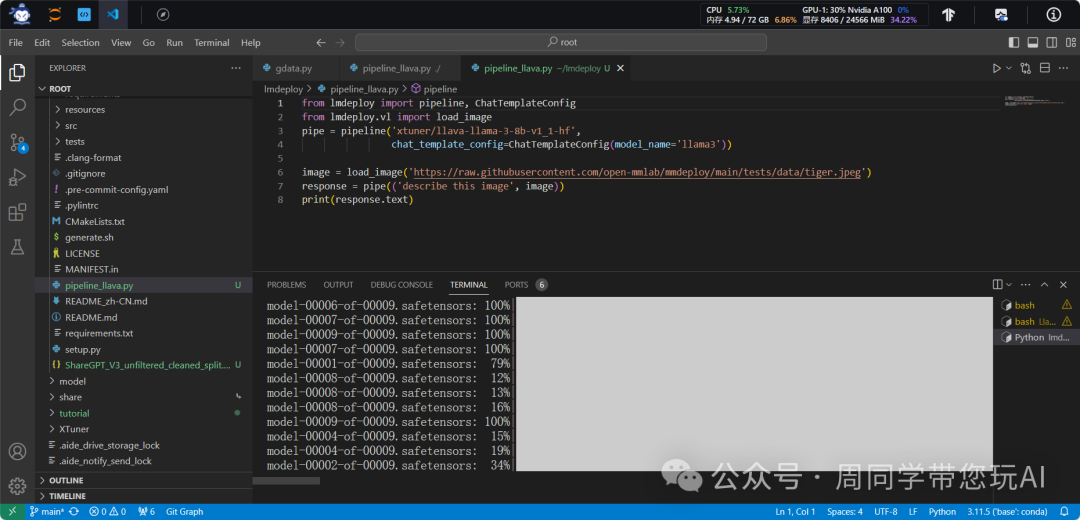Open the Terminal menu
1080x520 pixels.
[211, 43]
